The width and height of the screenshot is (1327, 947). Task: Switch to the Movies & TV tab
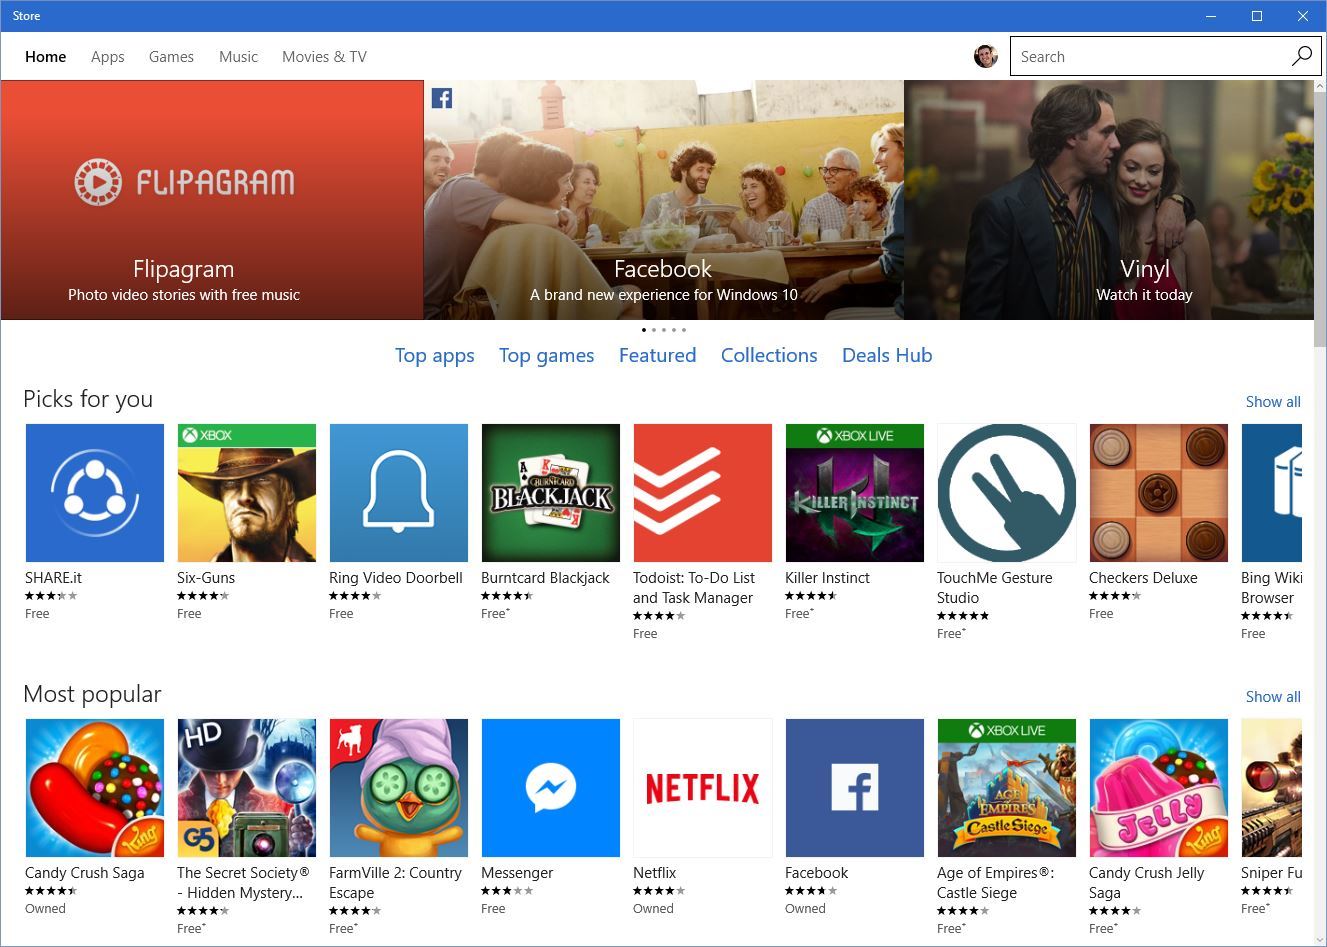[x=324, y=57]
